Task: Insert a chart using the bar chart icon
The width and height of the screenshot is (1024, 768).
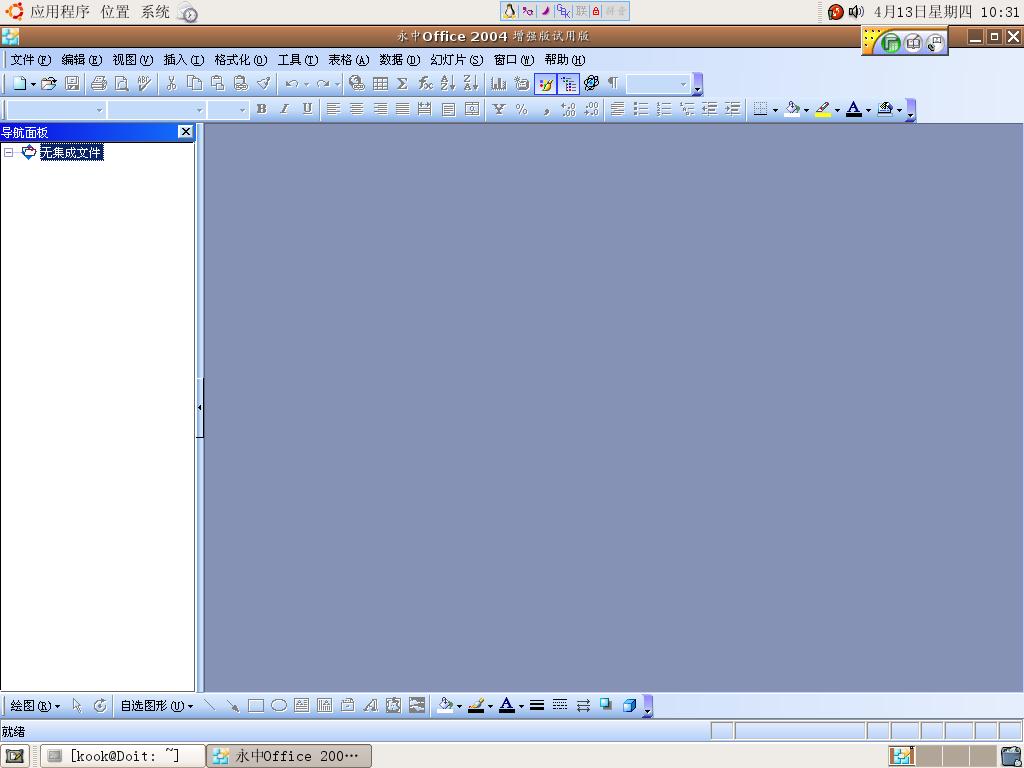Action: pyautogui.click(x=499, y=84)
